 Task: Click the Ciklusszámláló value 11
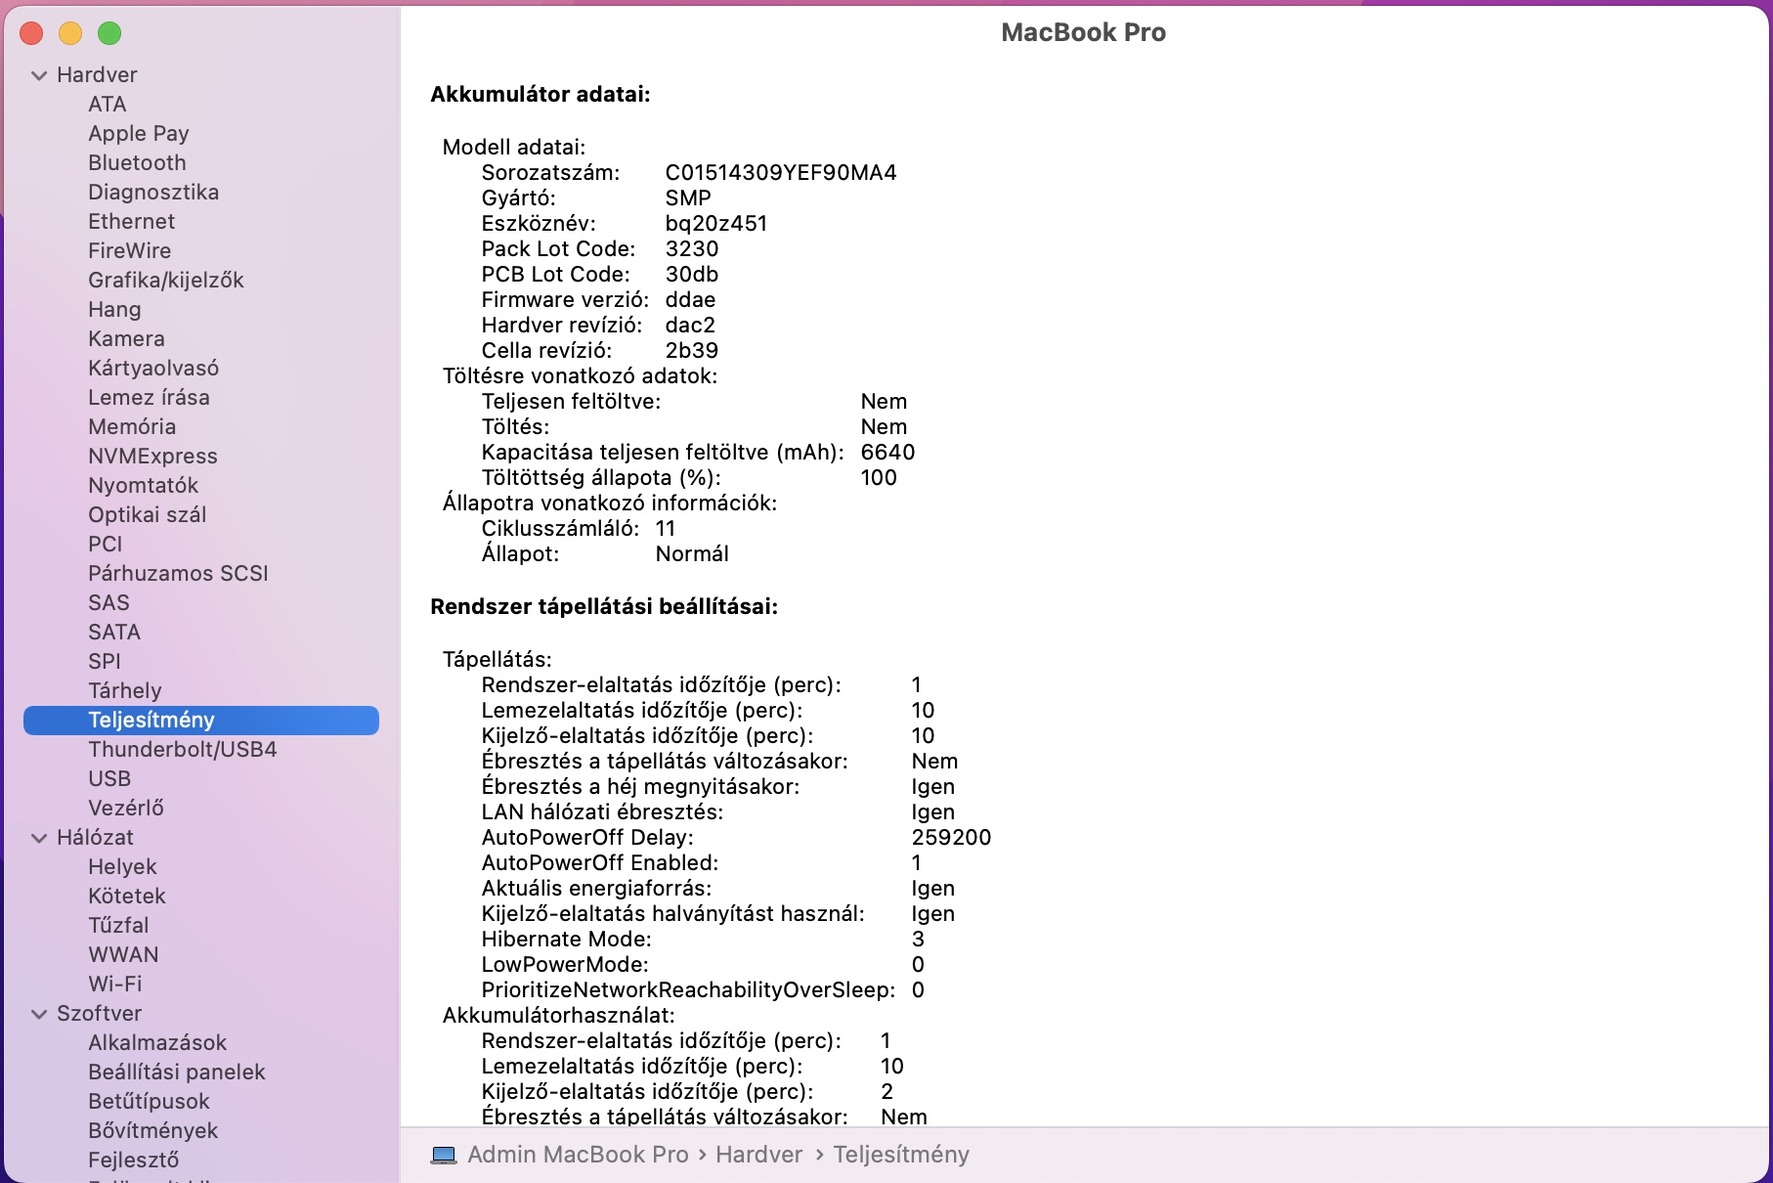(666, 529)
